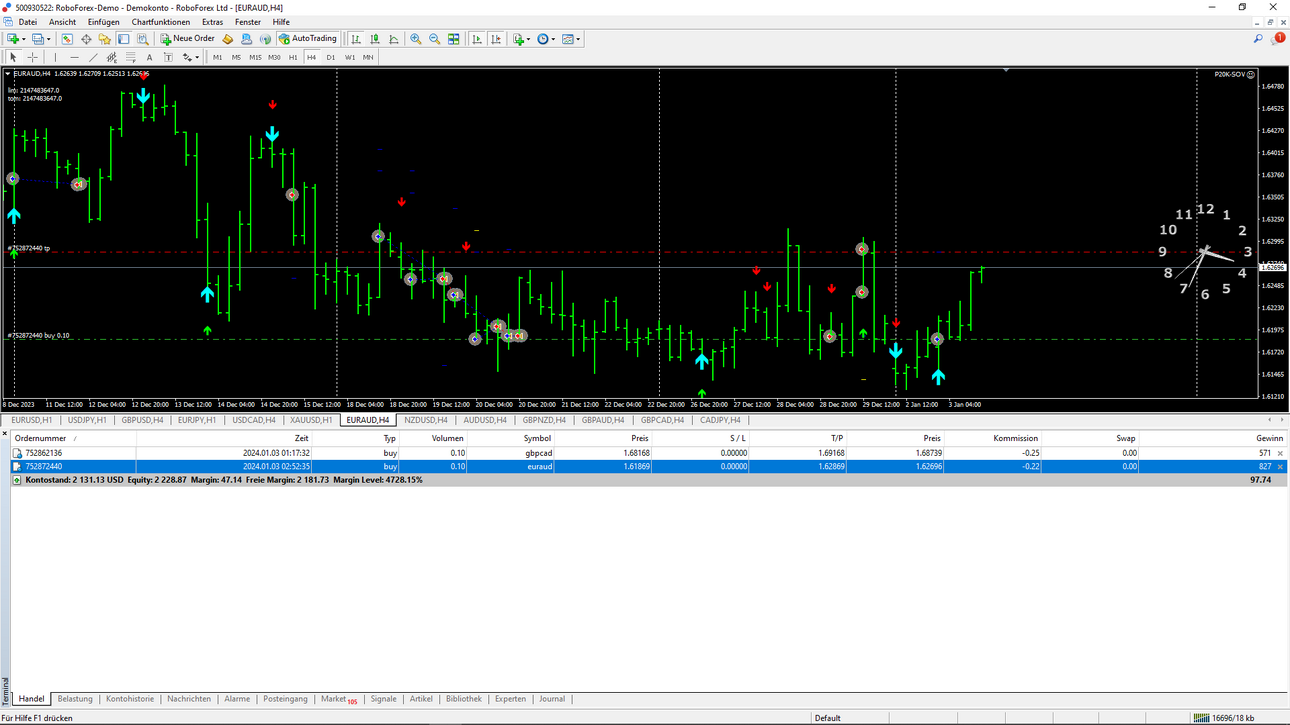Open the Datei menu

click(28, 22)
